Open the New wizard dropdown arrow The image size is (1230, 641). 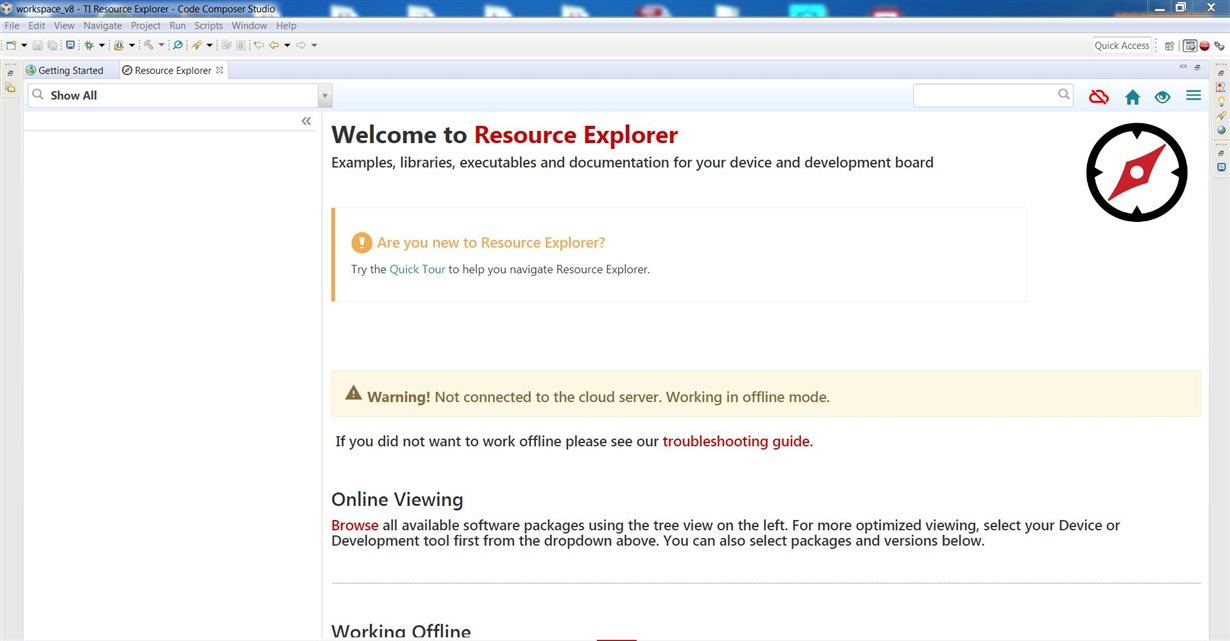pos(24,45)
